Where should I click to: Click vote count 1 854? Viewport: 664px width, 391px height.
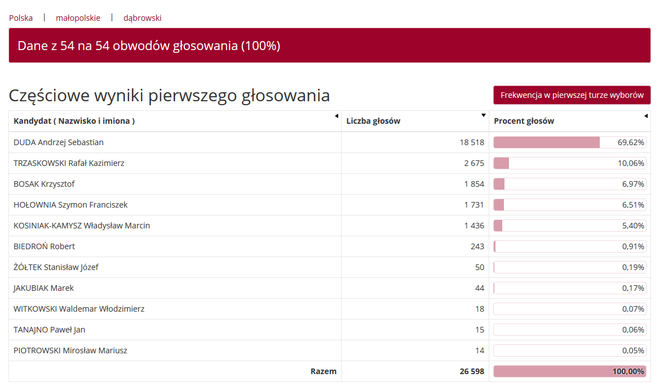(x=474, y=184)
